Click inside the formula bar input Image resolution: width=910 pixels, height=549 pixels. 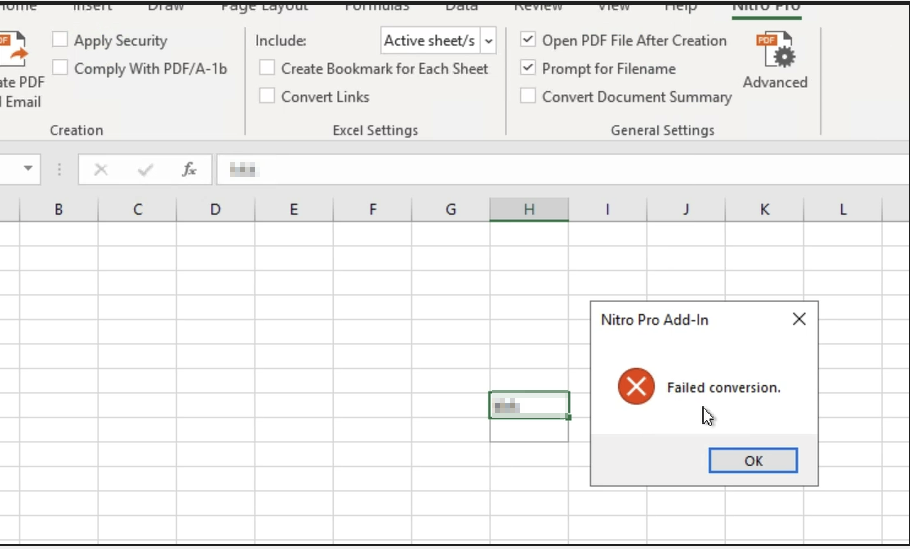(563, 169)
